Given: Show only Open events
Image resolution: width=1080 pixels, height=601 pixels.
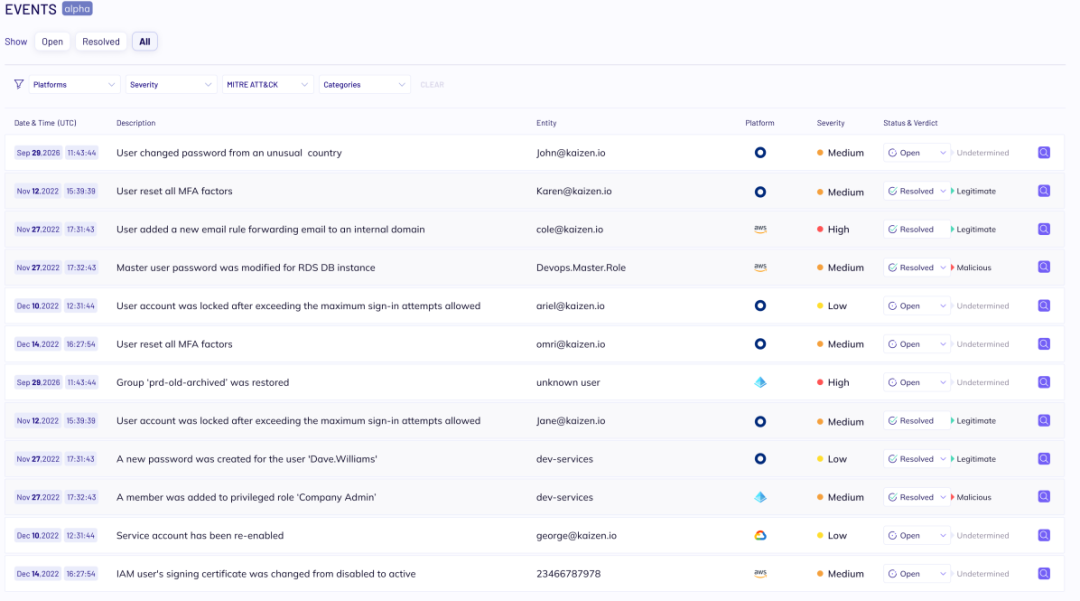Looking at the screenshot, I should [52, 42].
